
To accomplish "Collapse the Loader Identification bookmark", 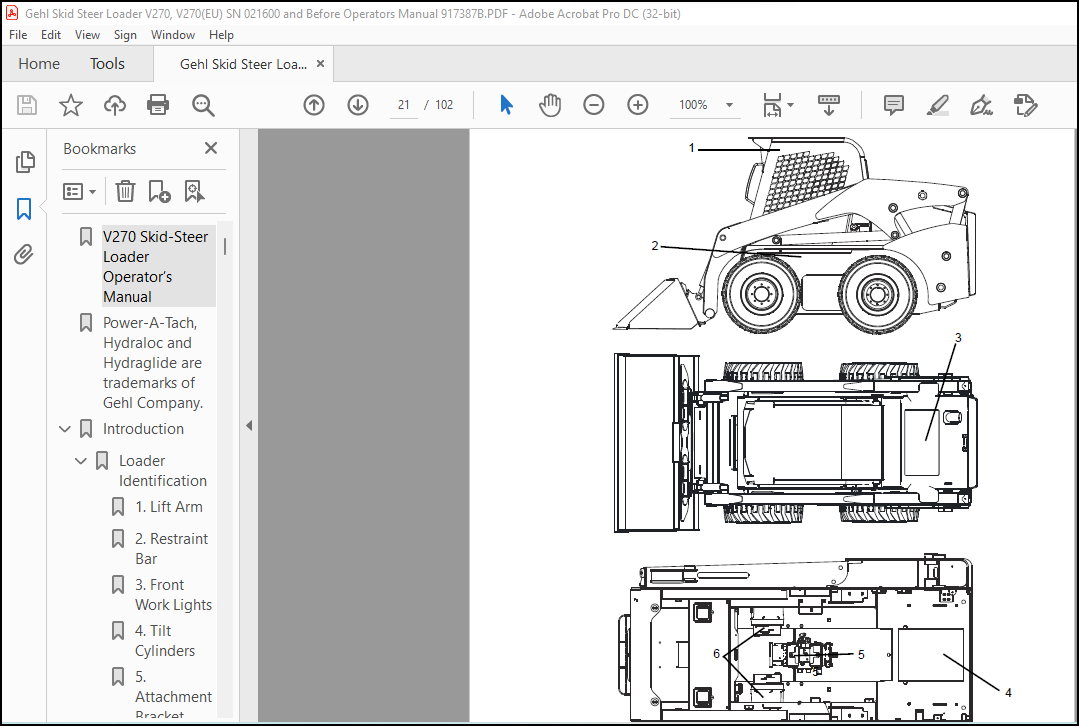I will click(81, 460).
